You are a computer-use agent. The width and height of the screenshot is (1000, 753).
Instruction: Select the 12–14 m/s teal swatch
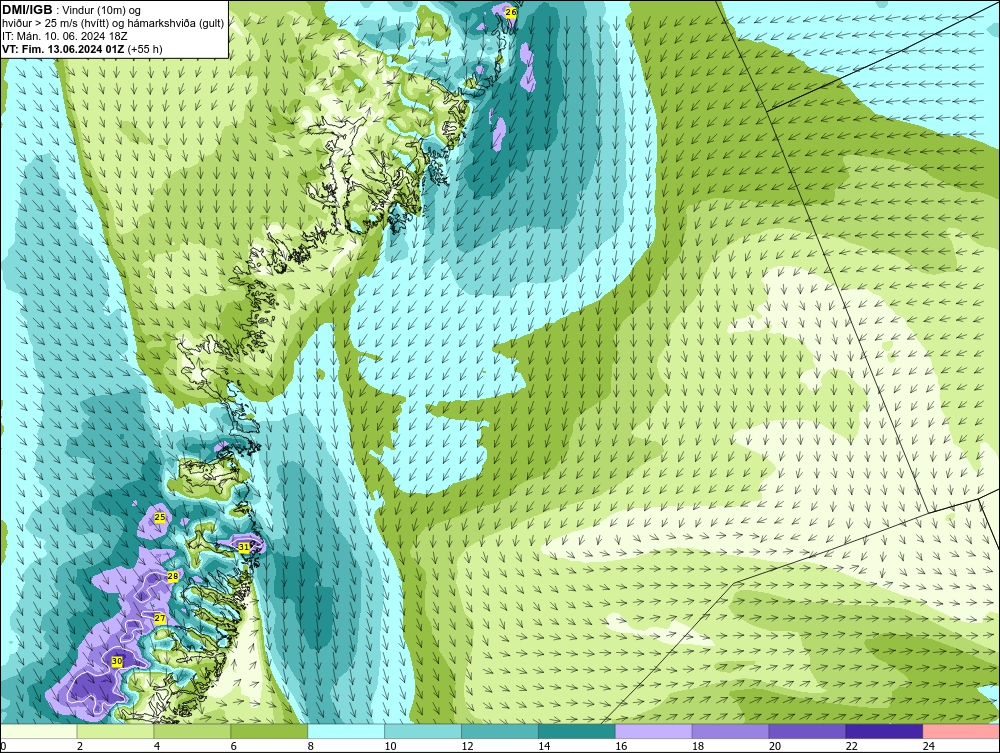(499, 731)
